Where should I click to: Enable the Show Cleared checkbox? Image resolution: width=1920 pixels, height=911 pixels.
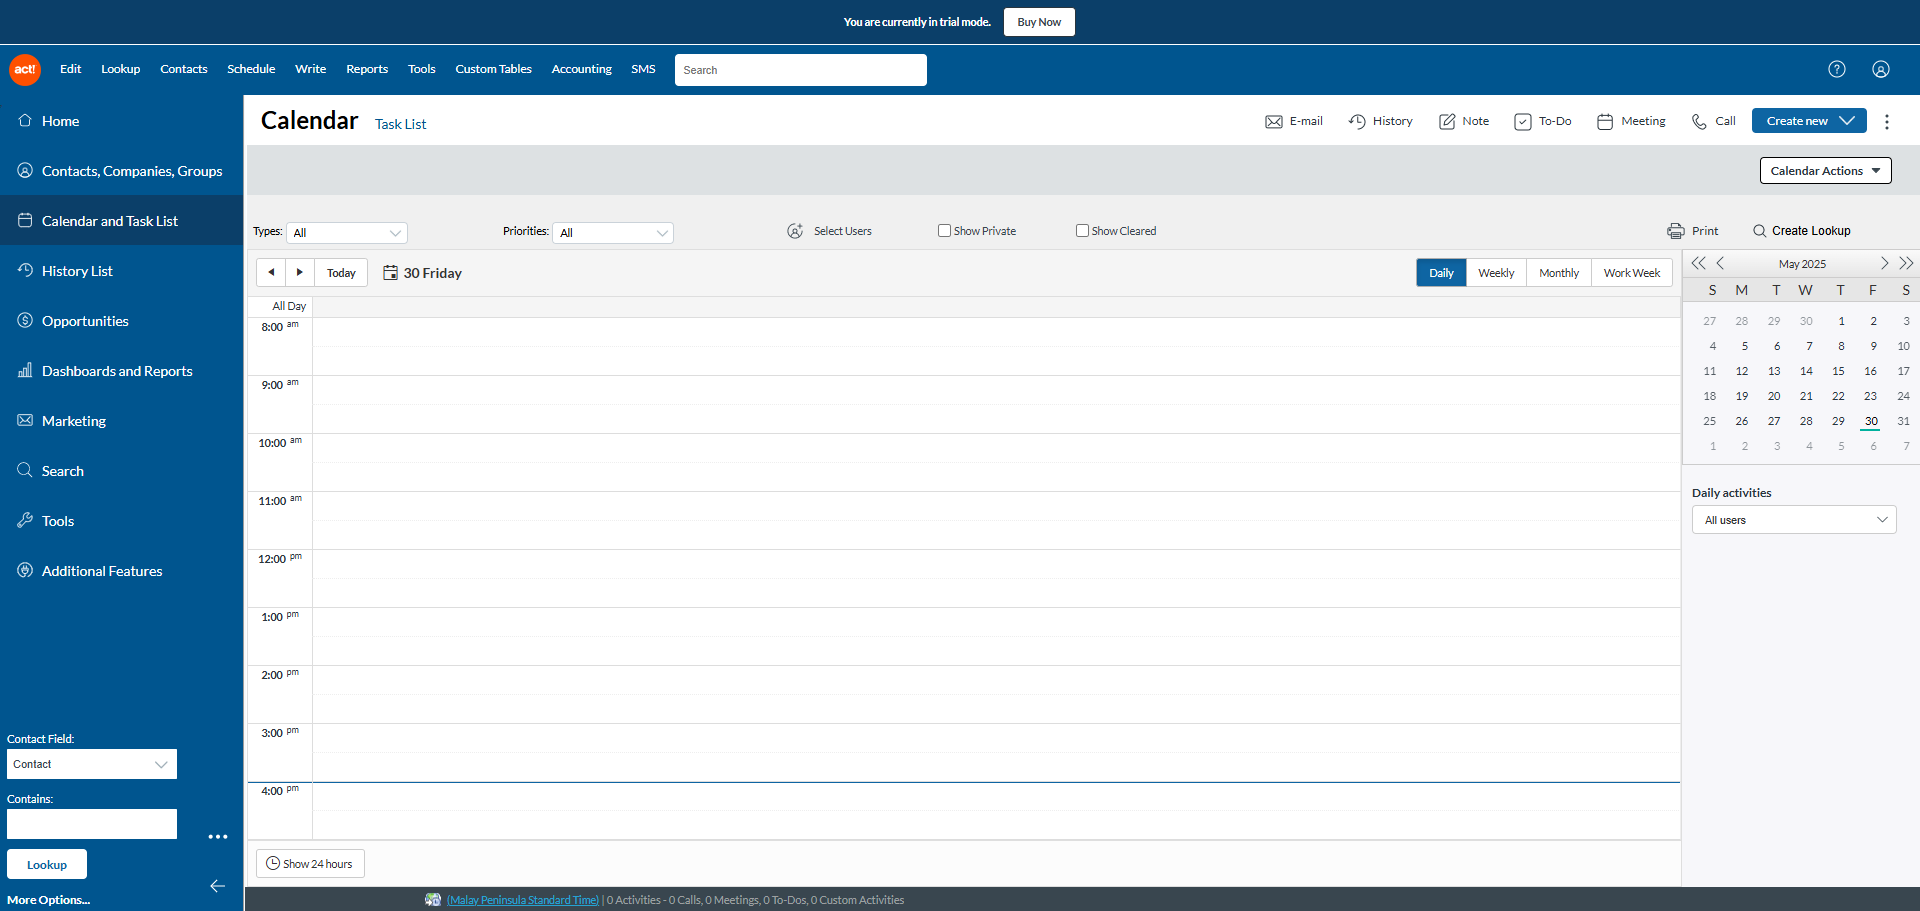pyautogui.click(x=1082, y=231)
